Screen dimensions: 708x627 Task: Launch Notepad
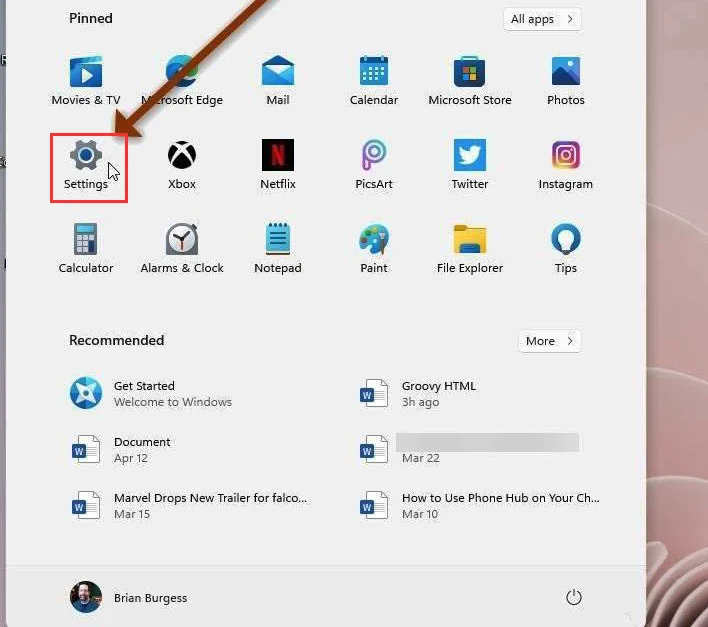click(278, 249)
